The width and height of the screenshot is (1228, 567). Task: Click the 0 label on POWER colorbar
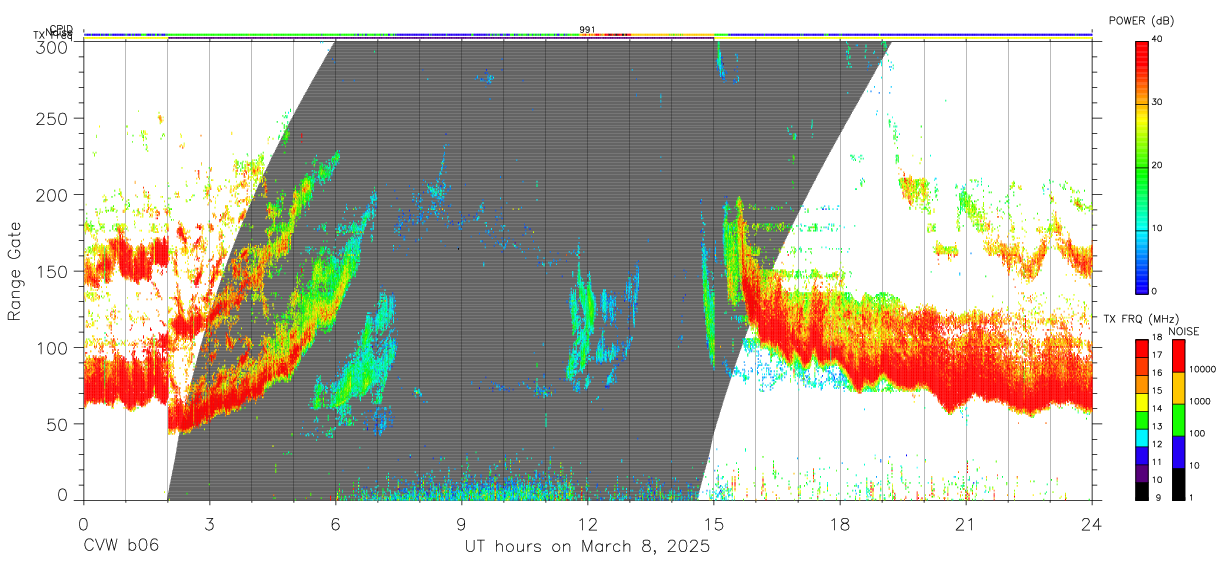pos(1156,291)
